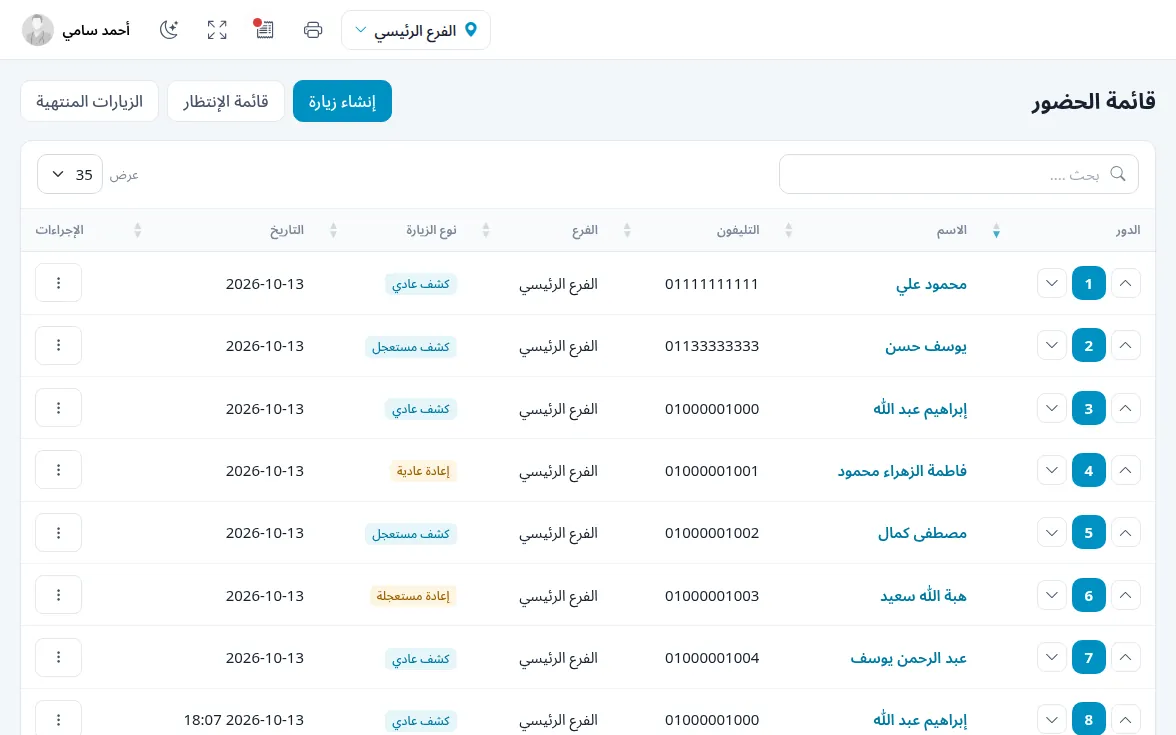Open the news icon with red dot
This screenshot has height=735, width=1176.
point(264,29)
